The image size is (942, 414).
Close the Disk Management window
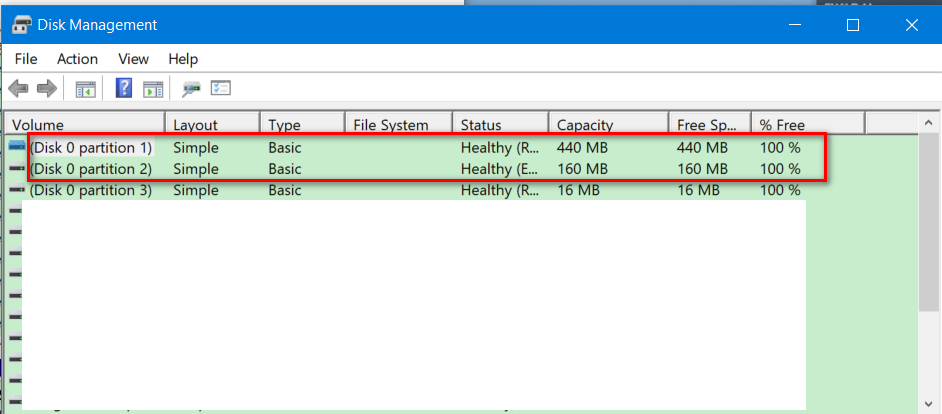tap(911, 25)
